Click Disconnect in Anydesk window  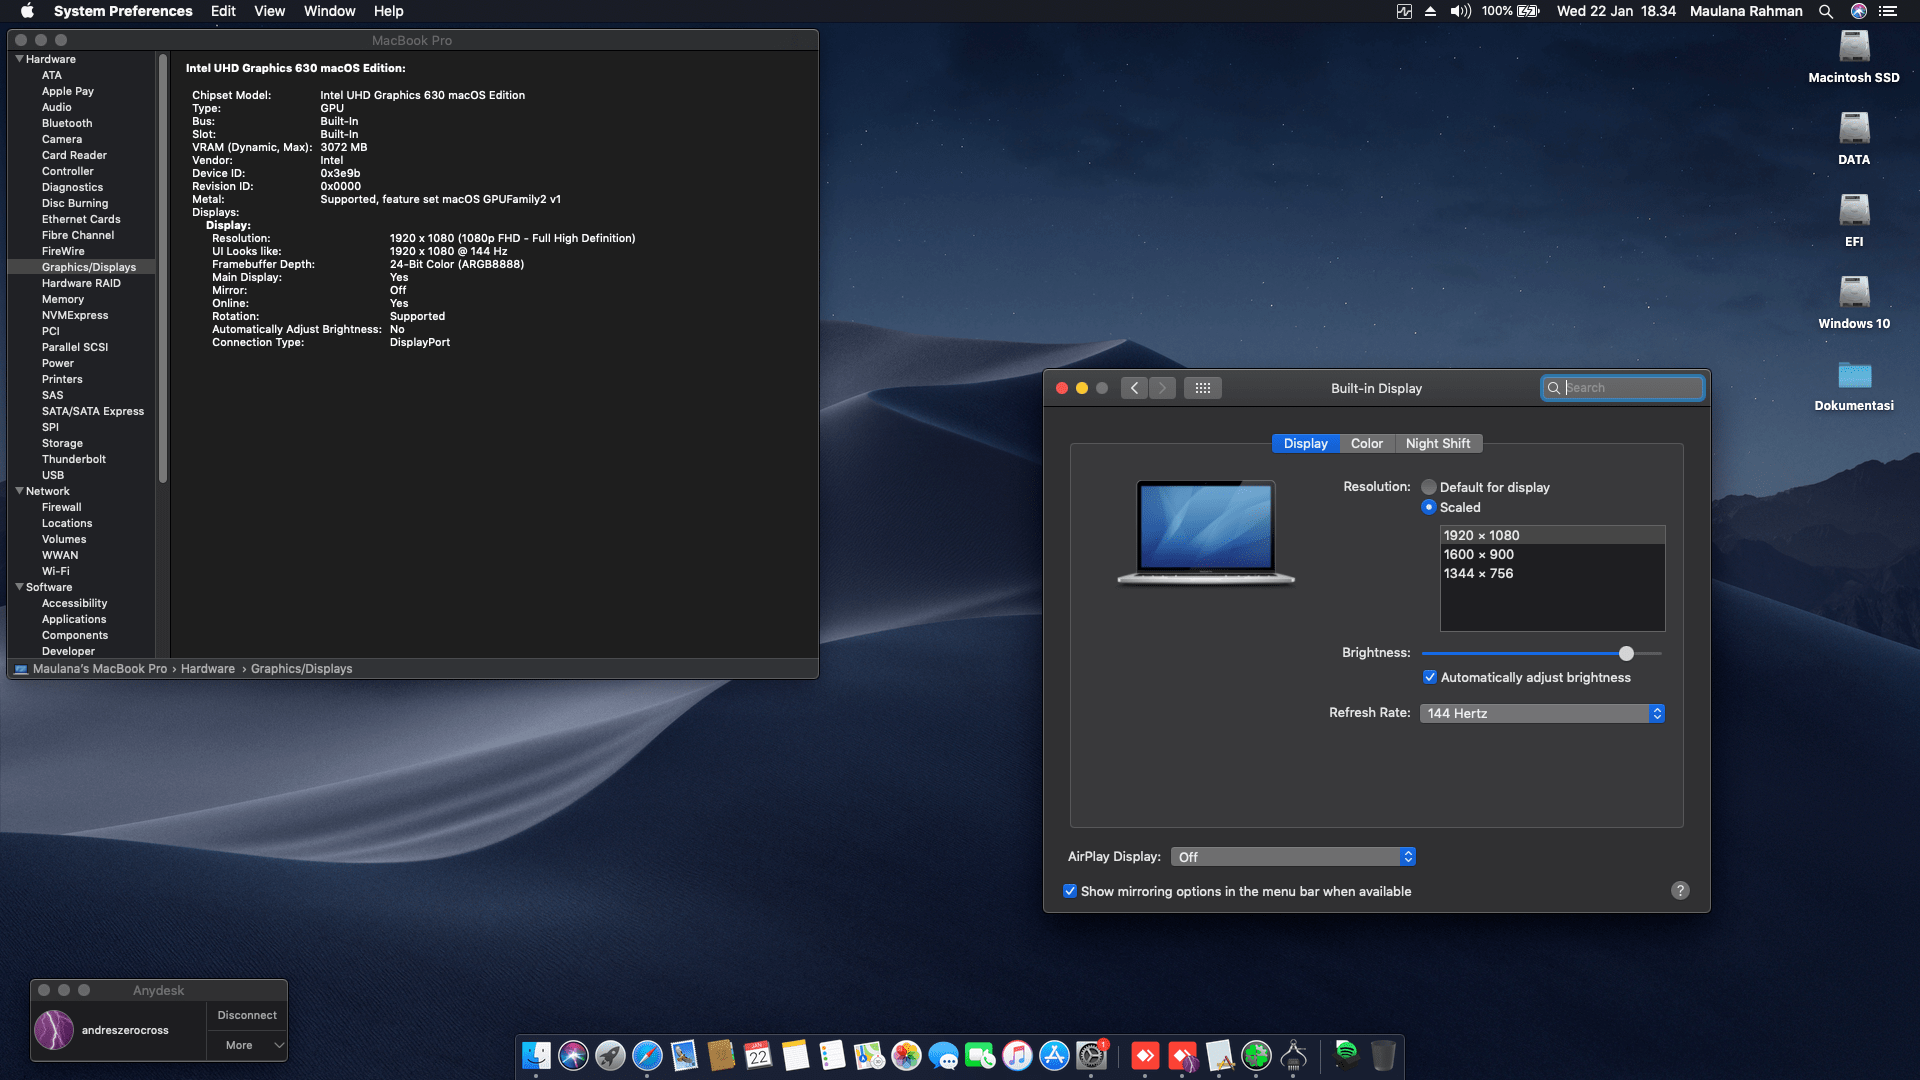click(247, 1015)
